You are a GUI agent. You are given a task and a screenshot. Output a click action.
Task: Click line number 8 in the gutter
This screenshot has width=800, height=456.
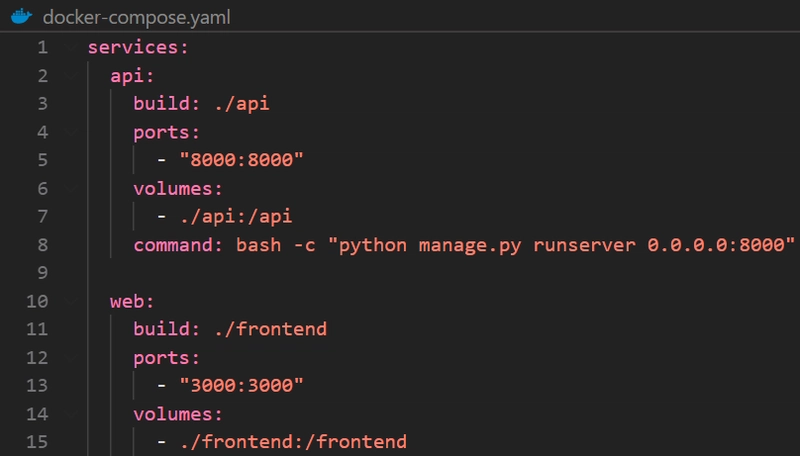pyautogui.click(x=42, y=245)
